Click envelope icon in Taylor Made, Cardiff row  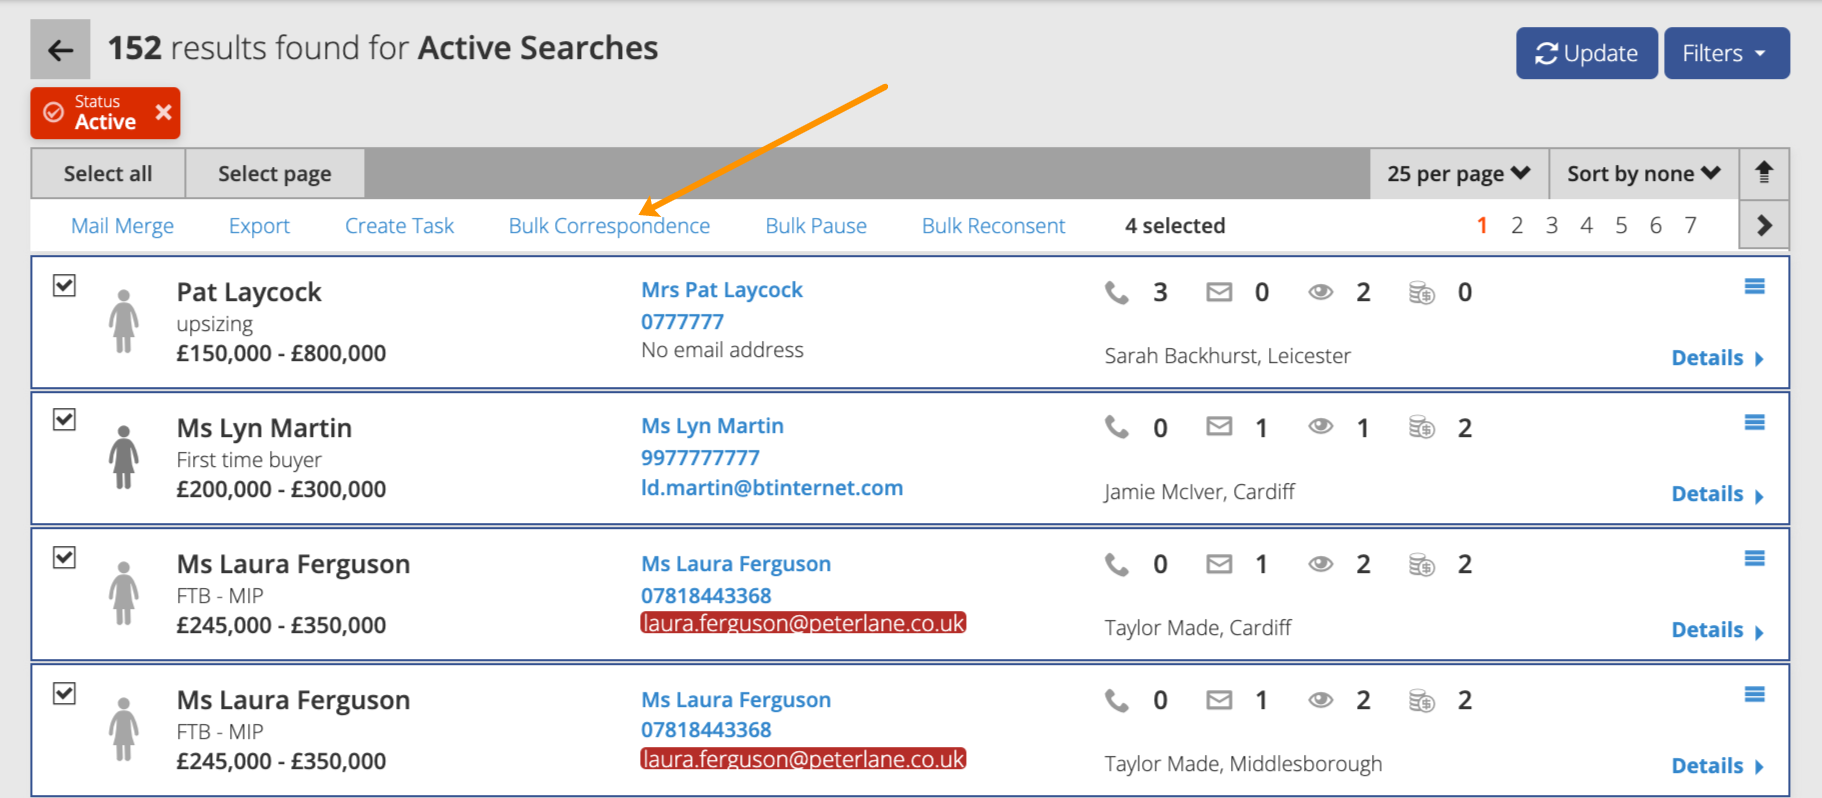[x=1219, y=564]
